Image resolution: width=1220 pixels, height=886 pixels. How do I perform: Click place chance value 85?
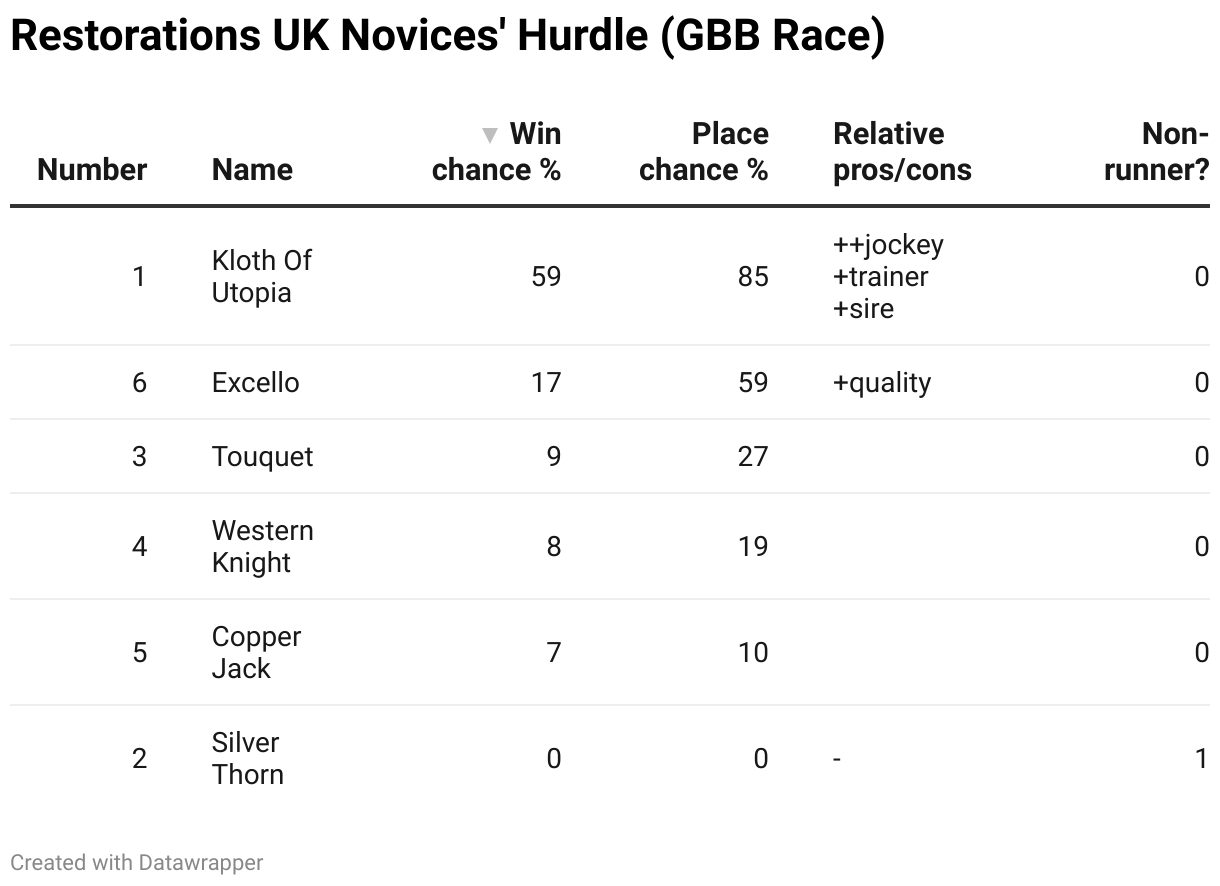(753, 276)
